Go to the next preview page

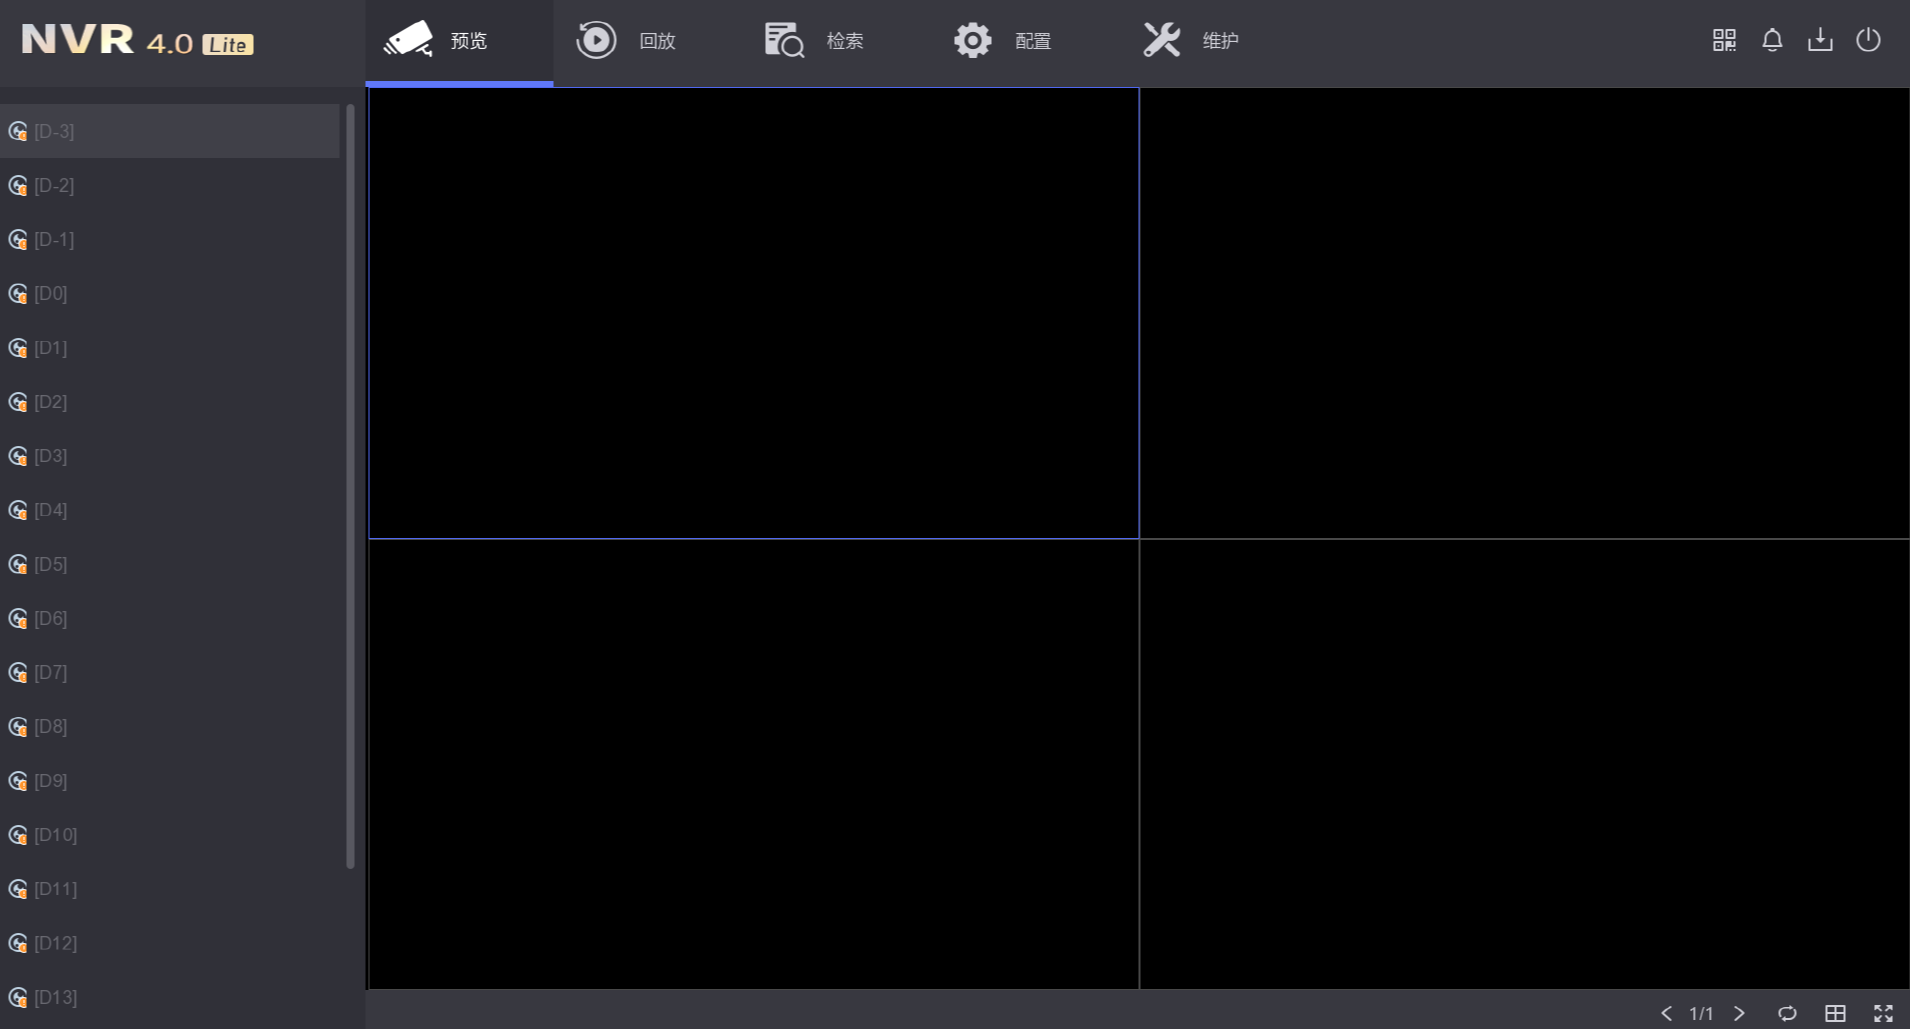pyautogui.click(x=1739, y=1013)
